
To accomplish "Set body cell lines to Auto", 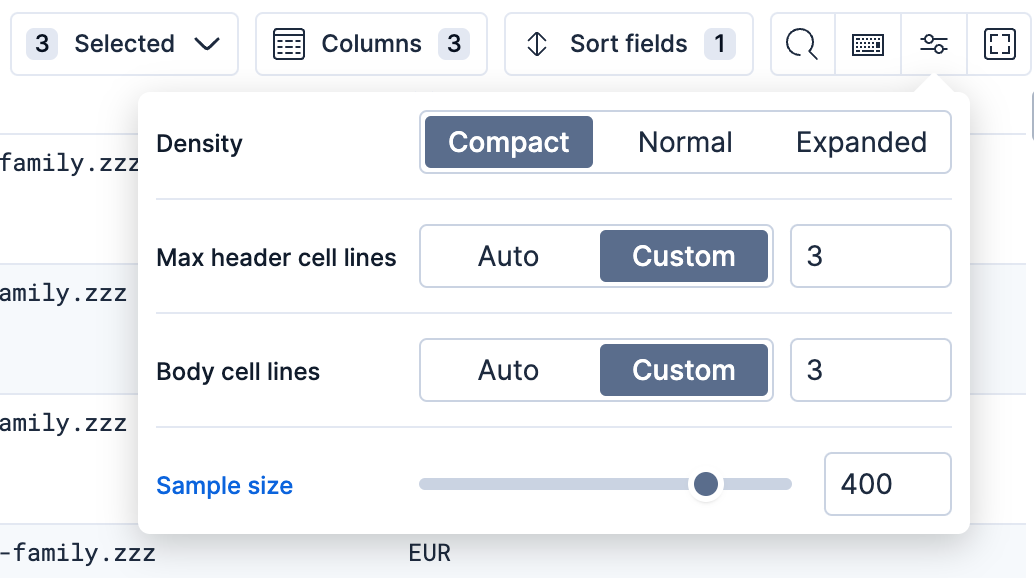I will coord(508,370).
